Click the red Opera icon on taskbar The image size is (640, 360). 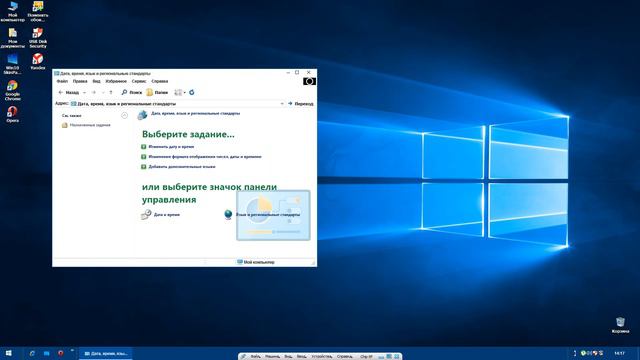click(60, 353)
